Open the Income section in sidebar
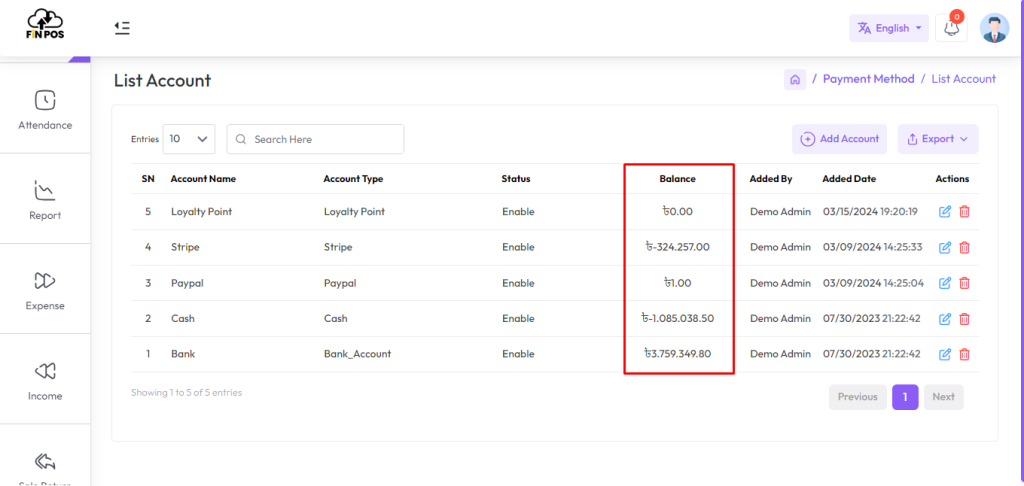The height and width of the screenshot is (486, 1024). 45,380
